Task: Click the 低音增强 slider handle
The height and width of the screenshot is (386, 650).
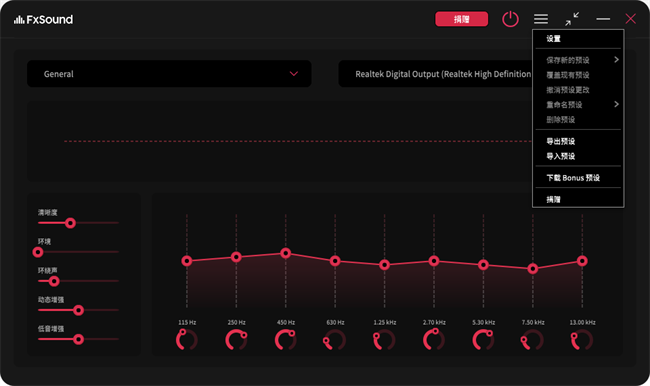Action: (78, 340)
